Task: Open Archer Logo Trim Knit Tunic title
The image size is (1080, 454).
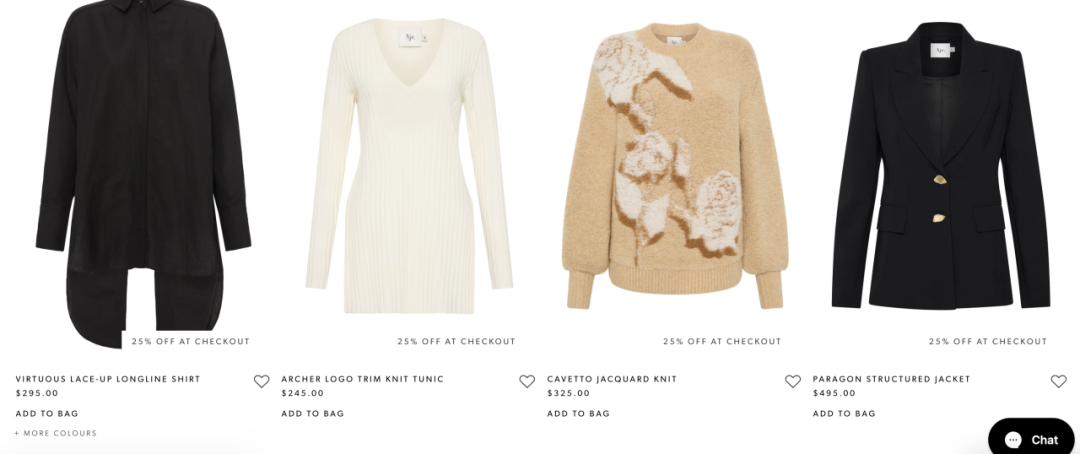Action: (362, 379)
